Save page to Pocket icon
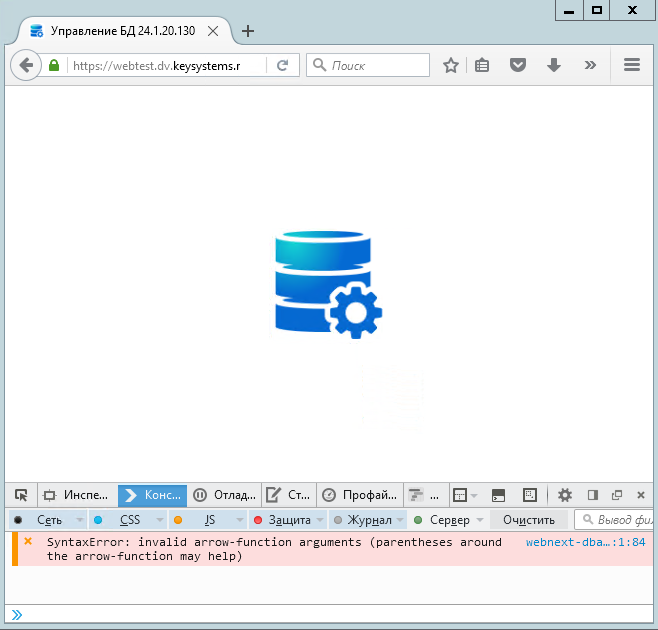Viewport: 658px width, 630px height. [518, 65]
